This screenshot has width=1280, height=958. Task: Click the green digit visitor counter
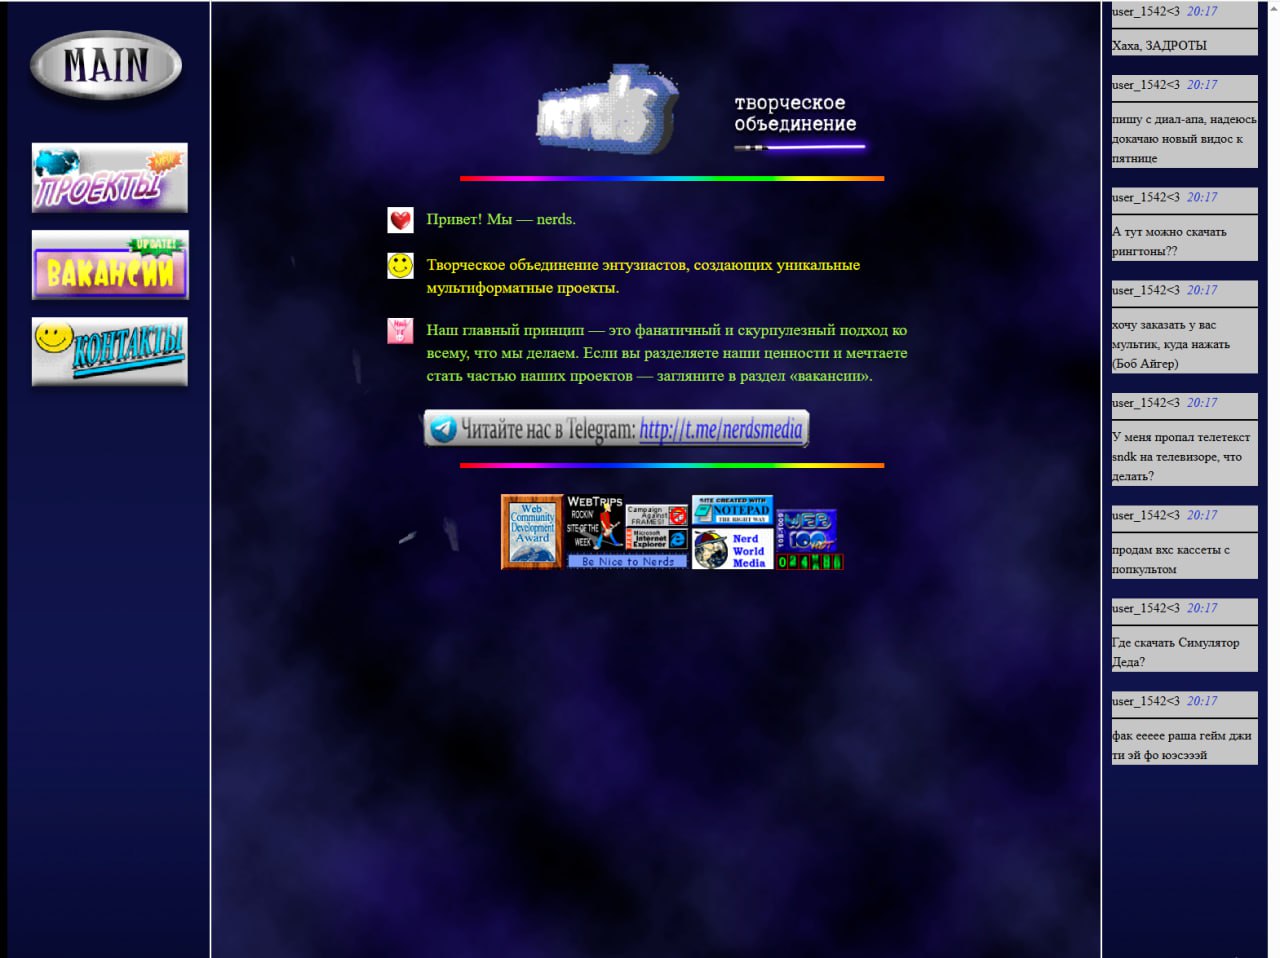tap(810, 562)
